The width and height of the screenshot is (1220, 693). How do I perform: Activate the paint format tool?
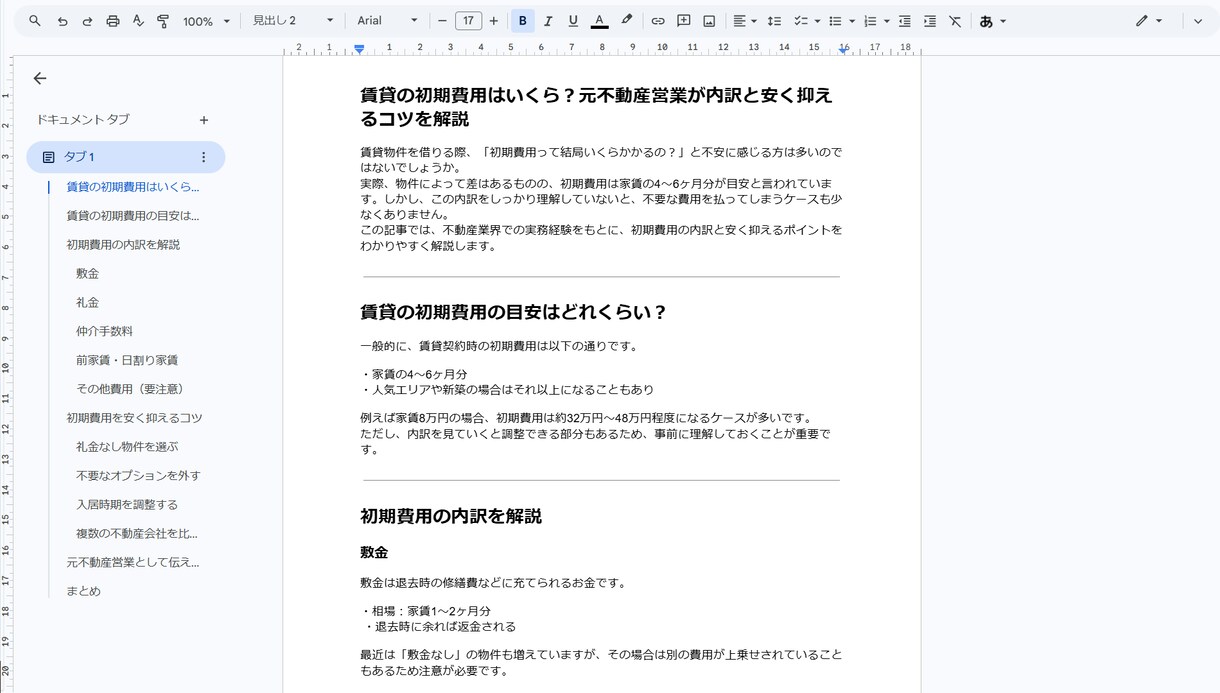click(x=163, y=21)
